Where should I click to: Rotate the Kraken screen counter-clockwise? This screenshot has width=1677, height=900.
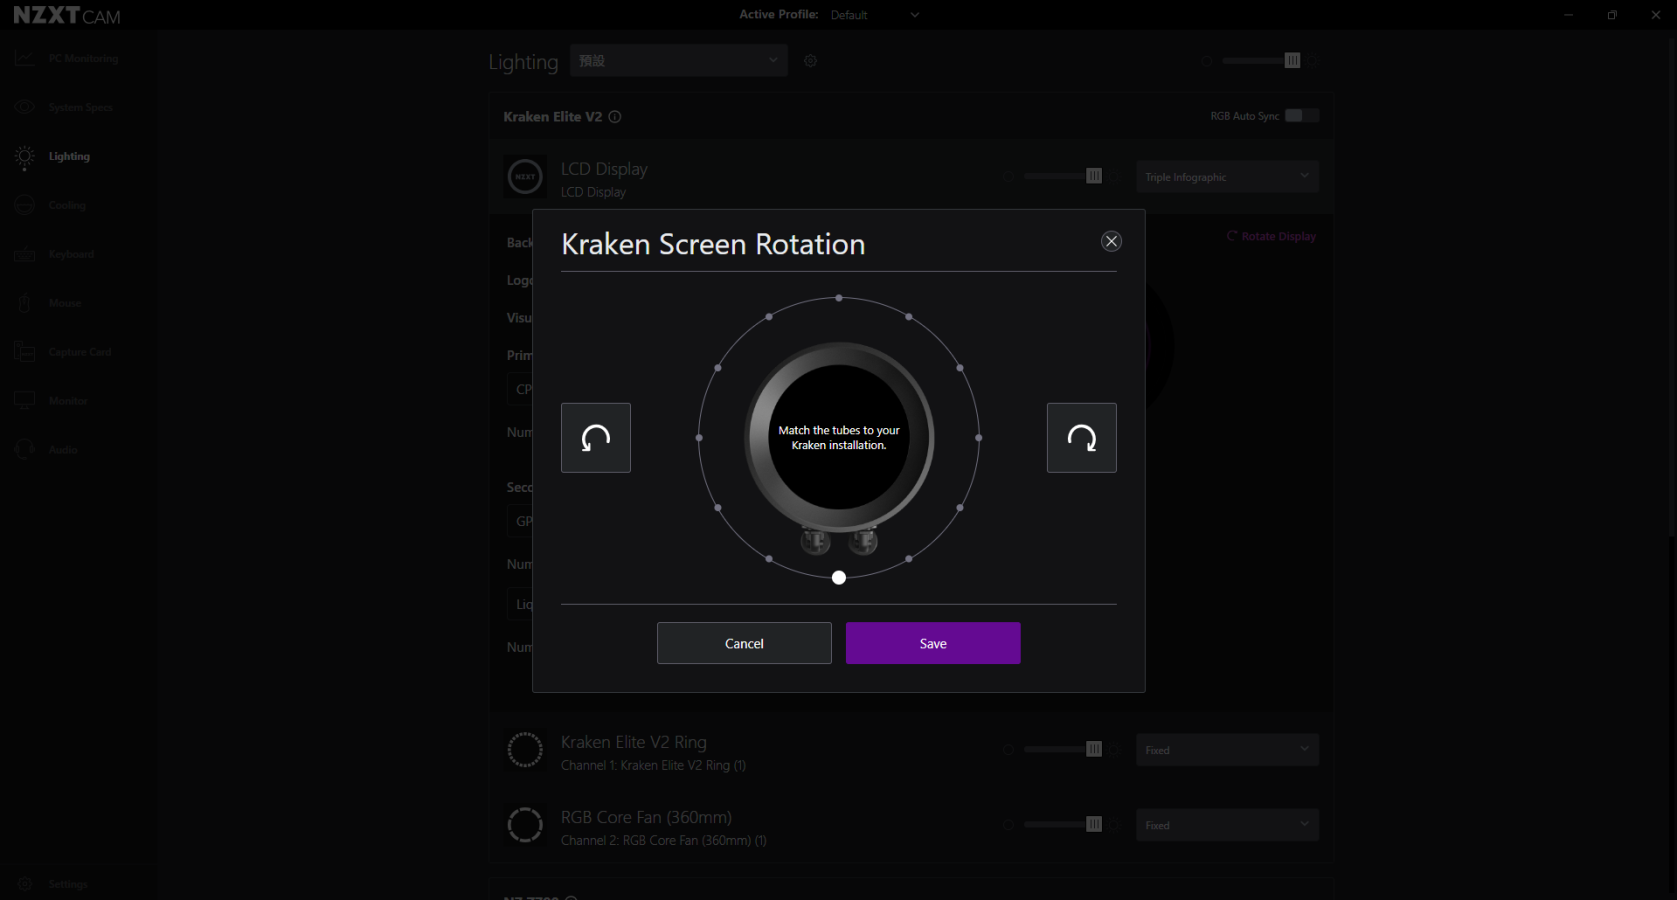595,438
